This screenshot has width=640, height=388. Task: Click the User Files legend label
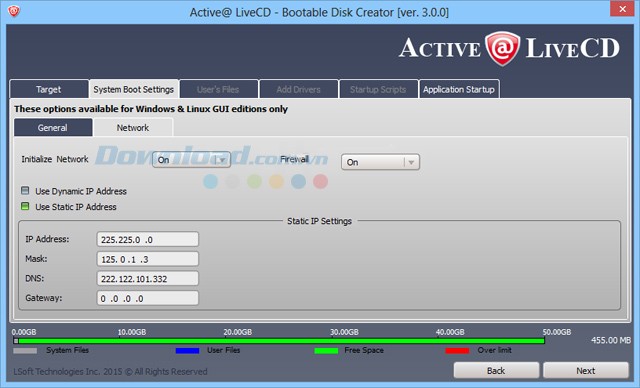(x=223, y=350)
